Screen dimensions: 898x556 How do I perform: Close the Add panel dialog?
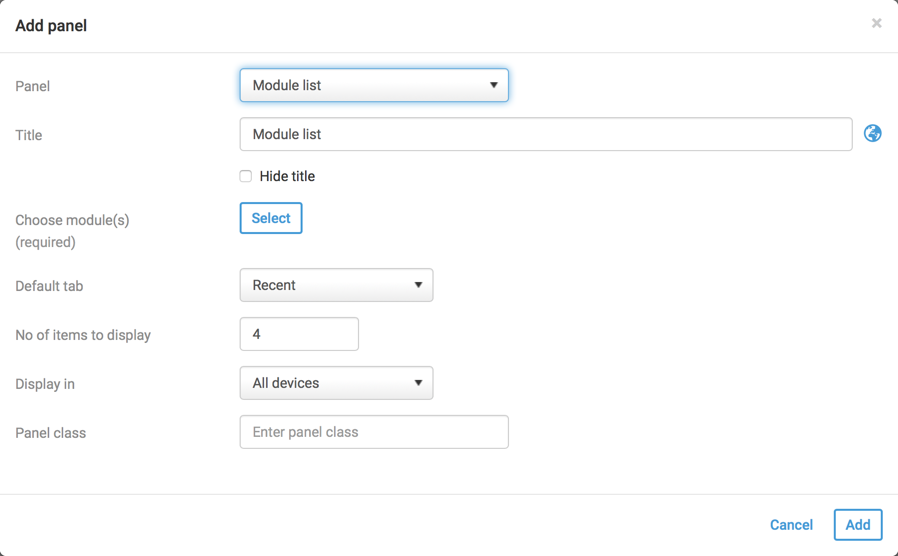[876, 23]
